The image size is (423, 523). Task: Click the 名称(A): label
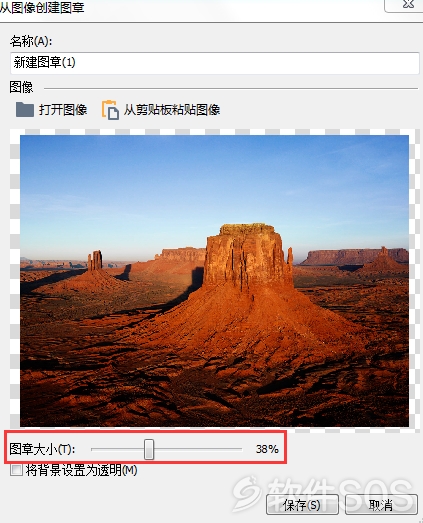pyautogui.click(x=31, y=41)
